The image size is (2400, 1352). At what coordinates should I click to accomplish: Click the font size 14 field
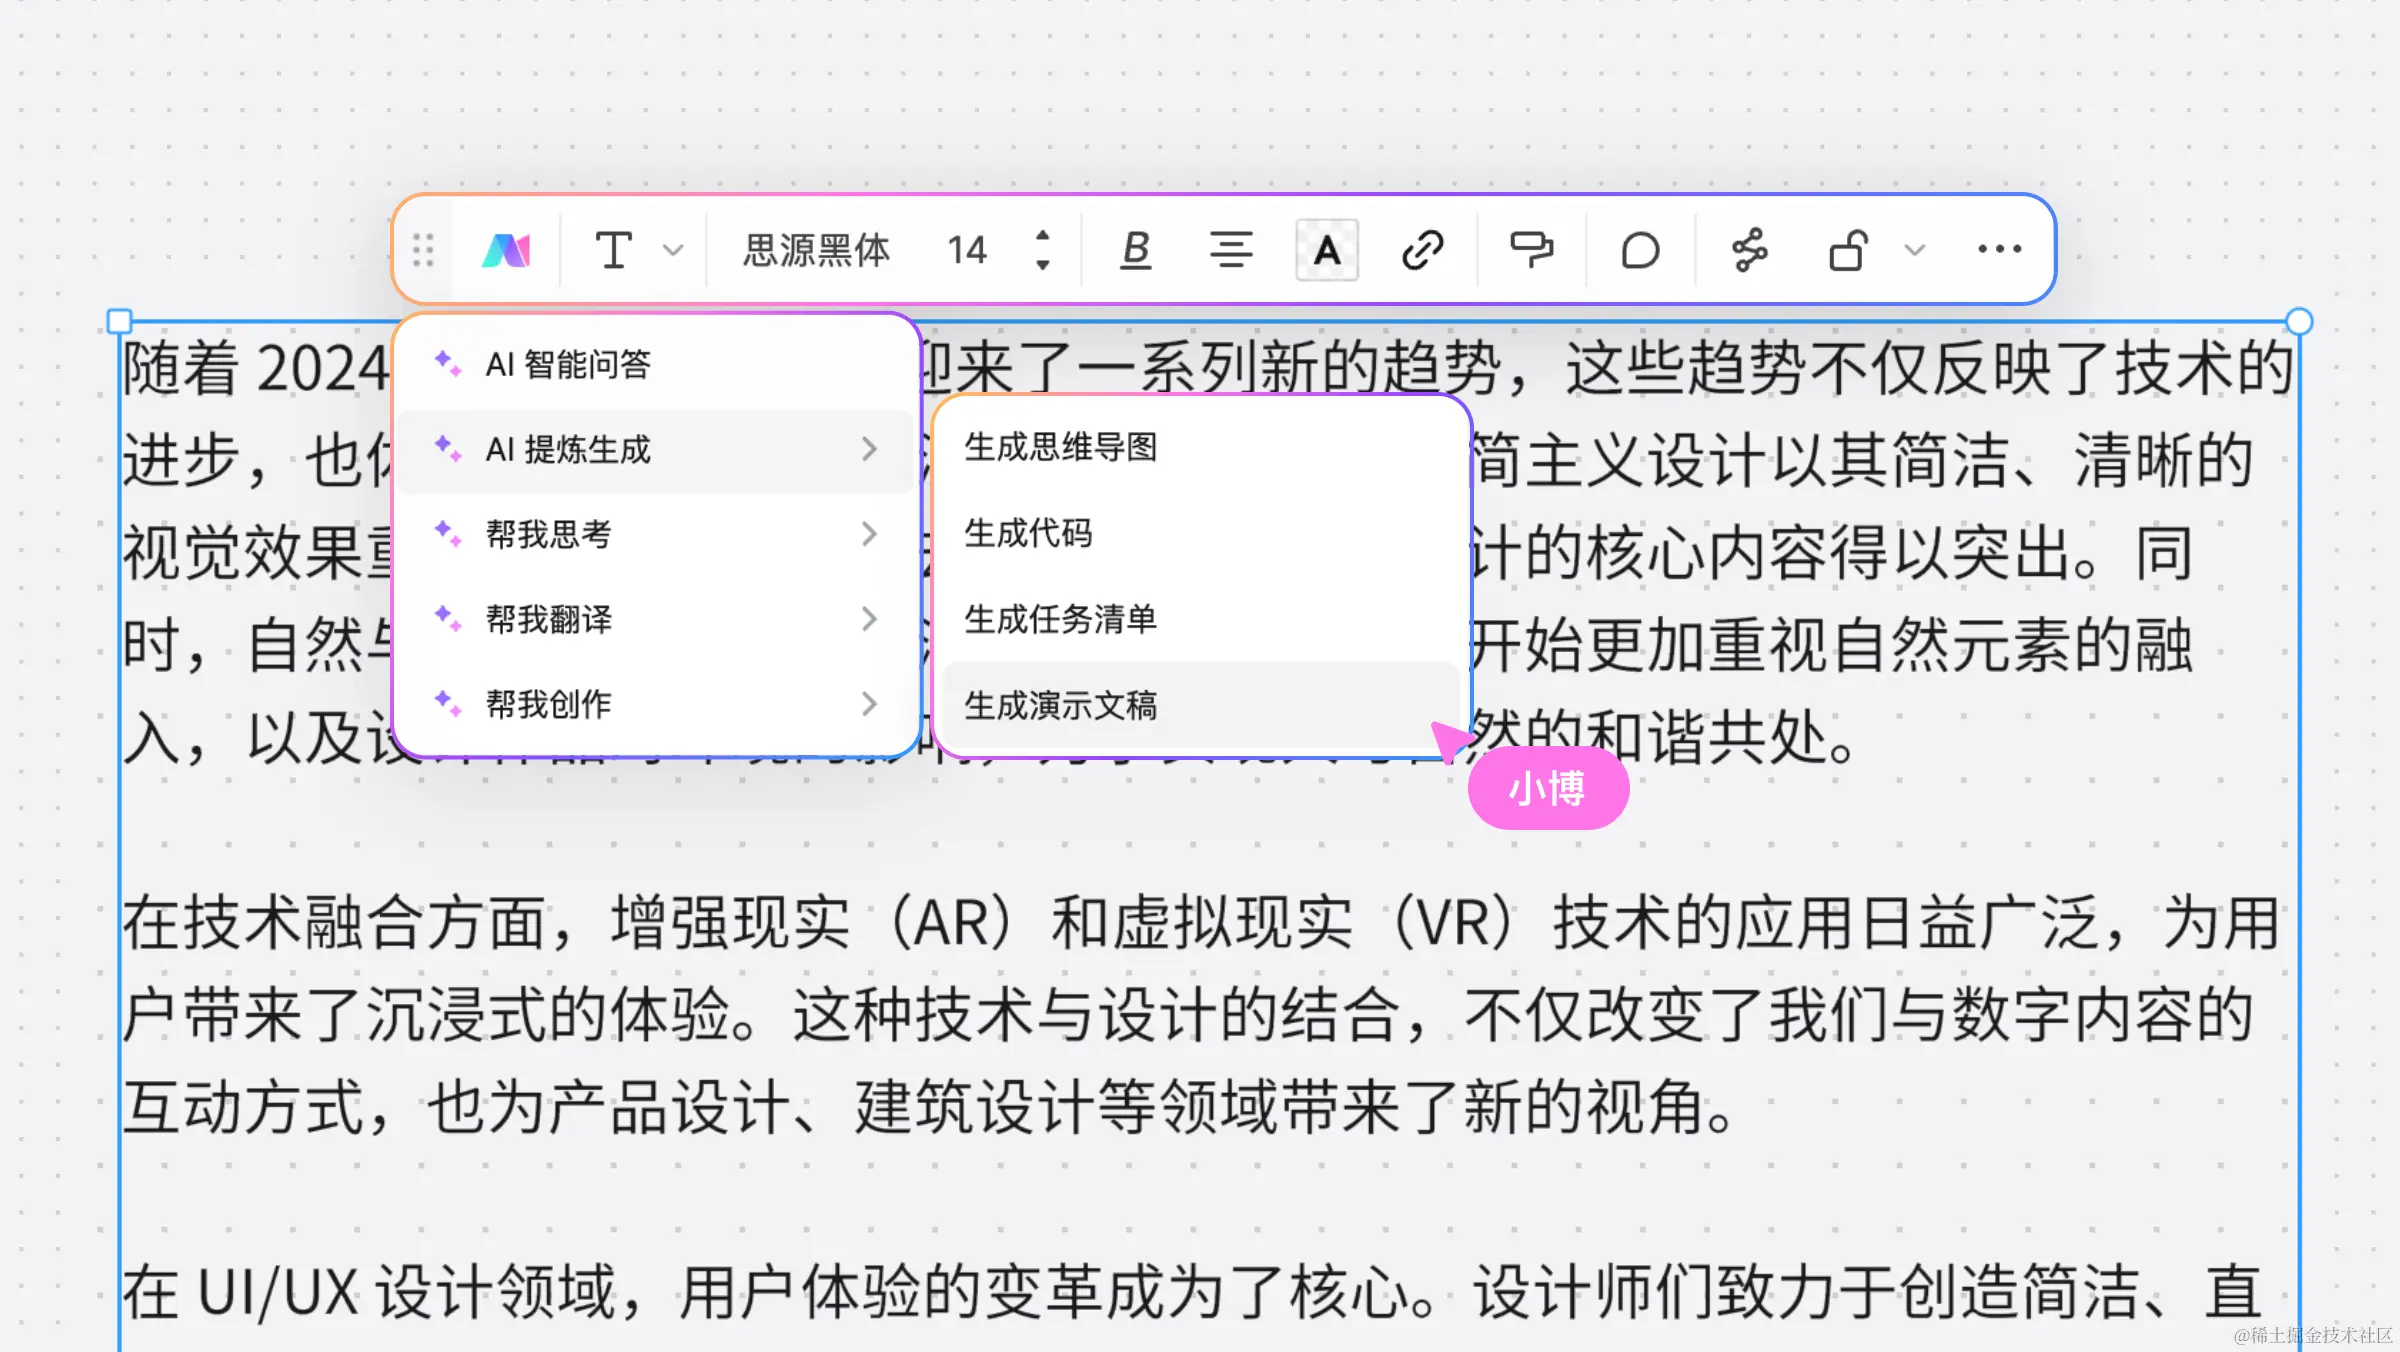coord(967,250)
